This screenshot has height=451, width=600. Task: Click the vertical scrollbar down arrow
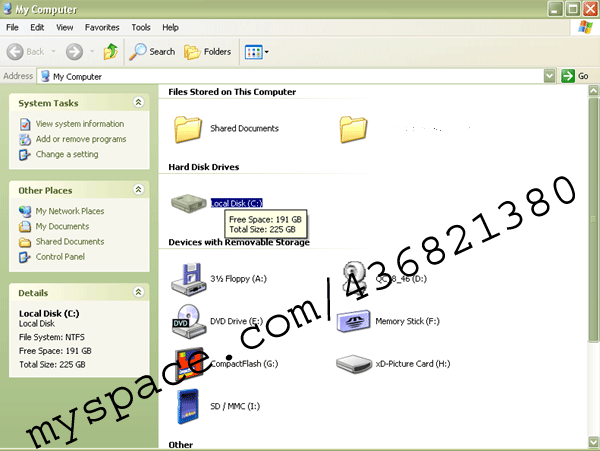tap(593, 442)
